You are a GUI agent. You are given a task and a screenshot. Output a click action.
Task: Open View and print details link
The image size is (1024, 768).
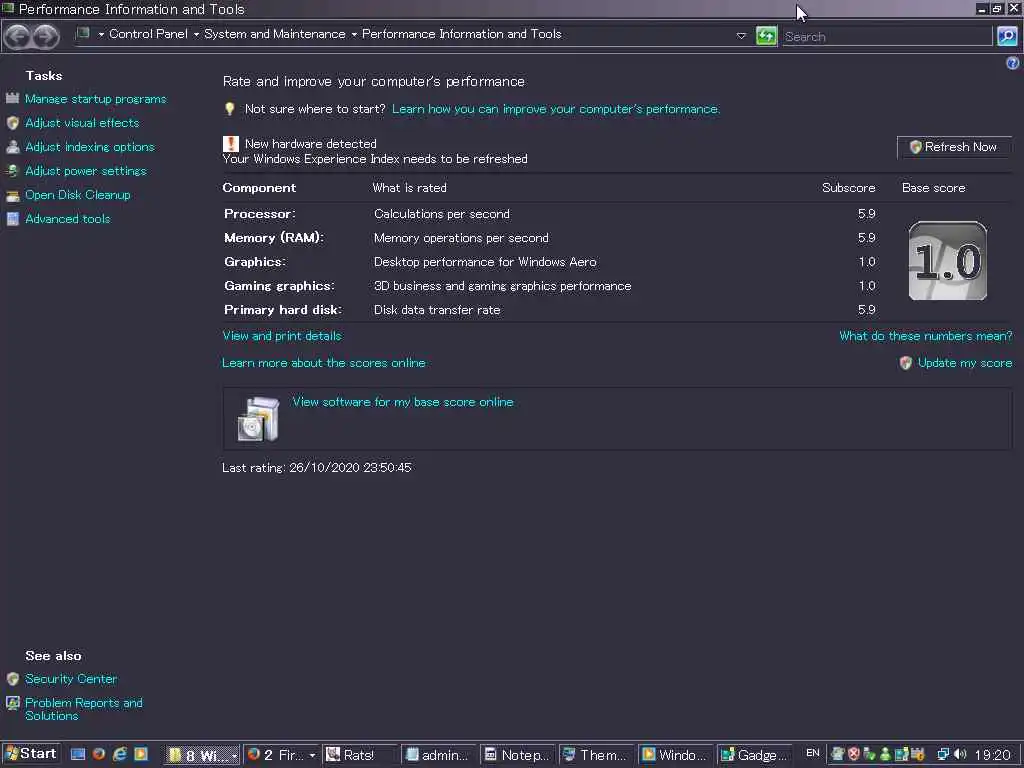(281, 336)
